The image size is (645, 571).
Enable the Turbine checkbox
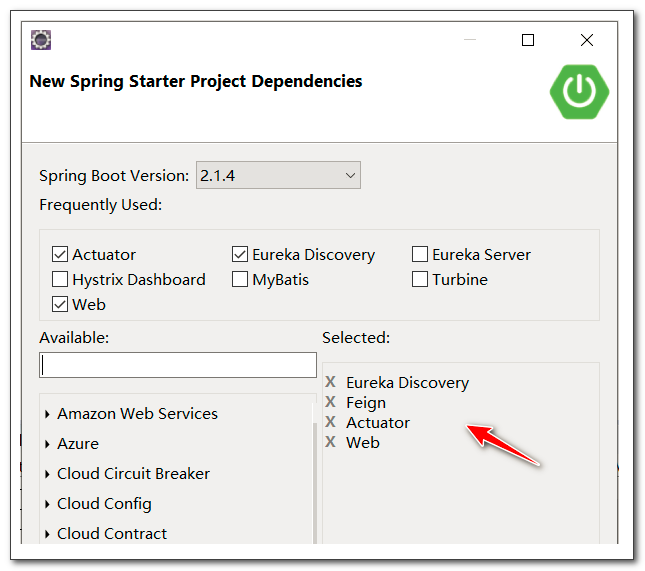[x=420, y=279]
